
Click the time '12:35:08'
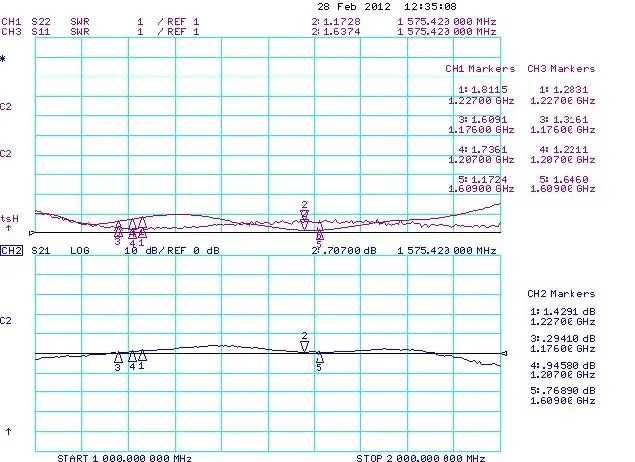[430, 6]
